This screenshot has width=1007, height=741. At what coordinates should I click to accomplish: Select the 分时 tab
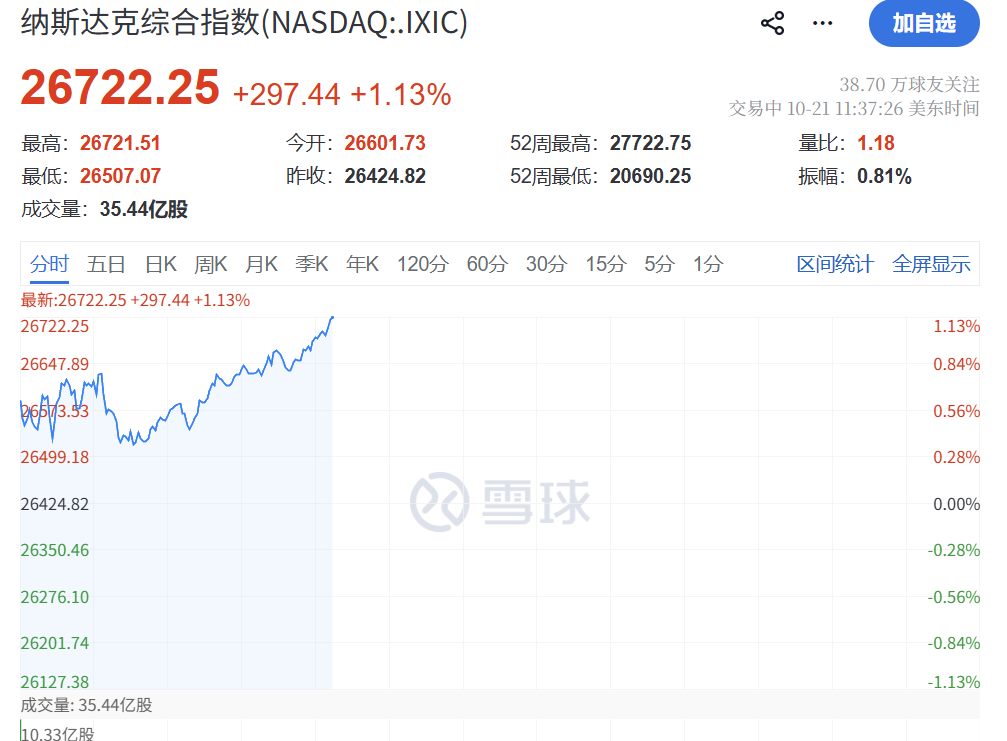pyautogui.click(x=49, y=264)
